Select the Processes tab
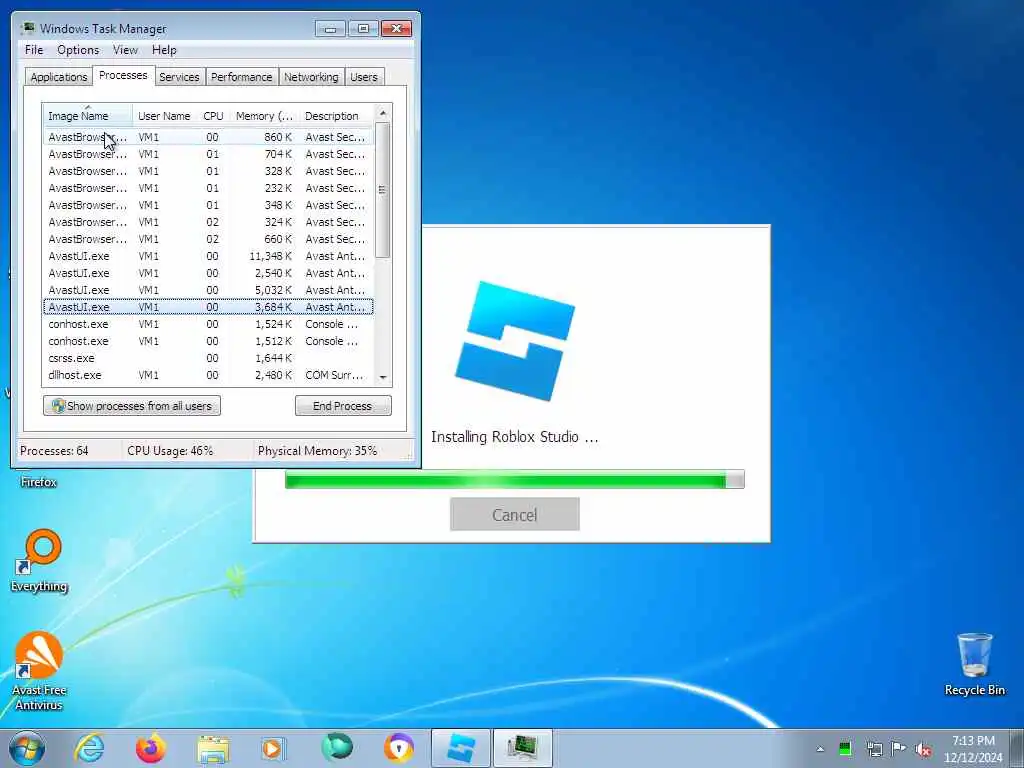The width and height of the screenshot is (1024, 768). pyautogui.click(x=123, y=75)
